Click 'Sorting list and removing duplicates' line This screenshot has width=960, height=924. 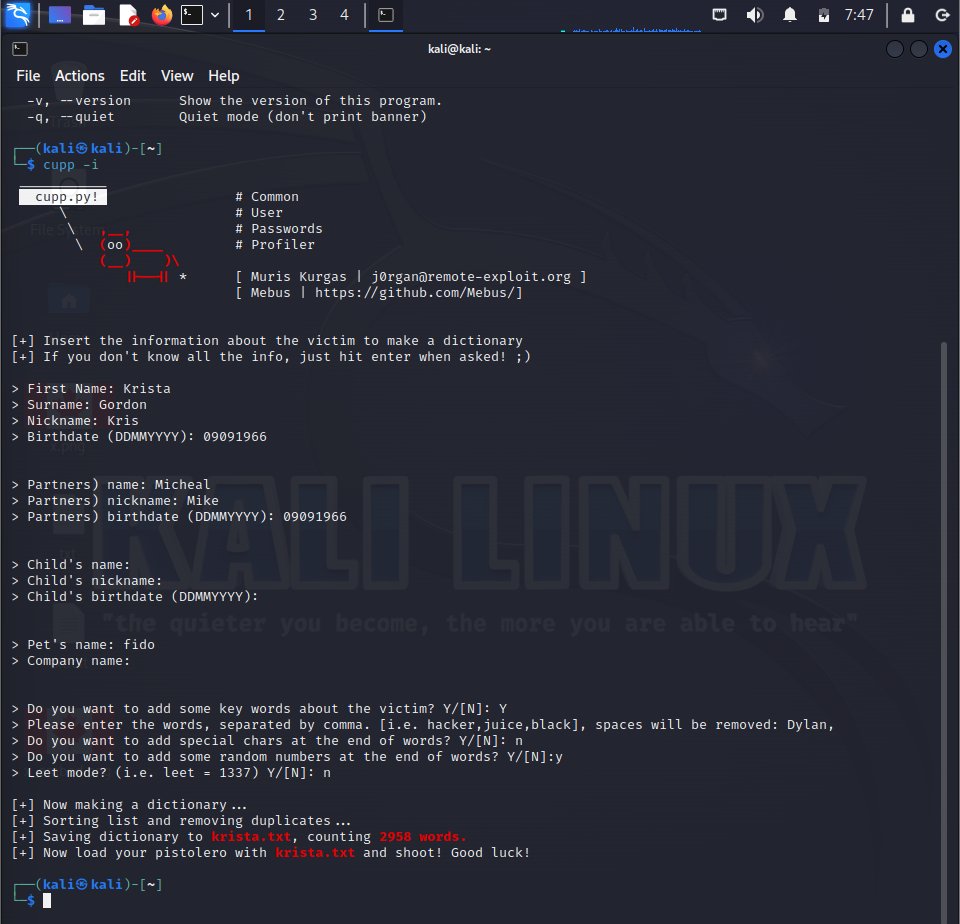pyautogui.click(x=181, y=821)
